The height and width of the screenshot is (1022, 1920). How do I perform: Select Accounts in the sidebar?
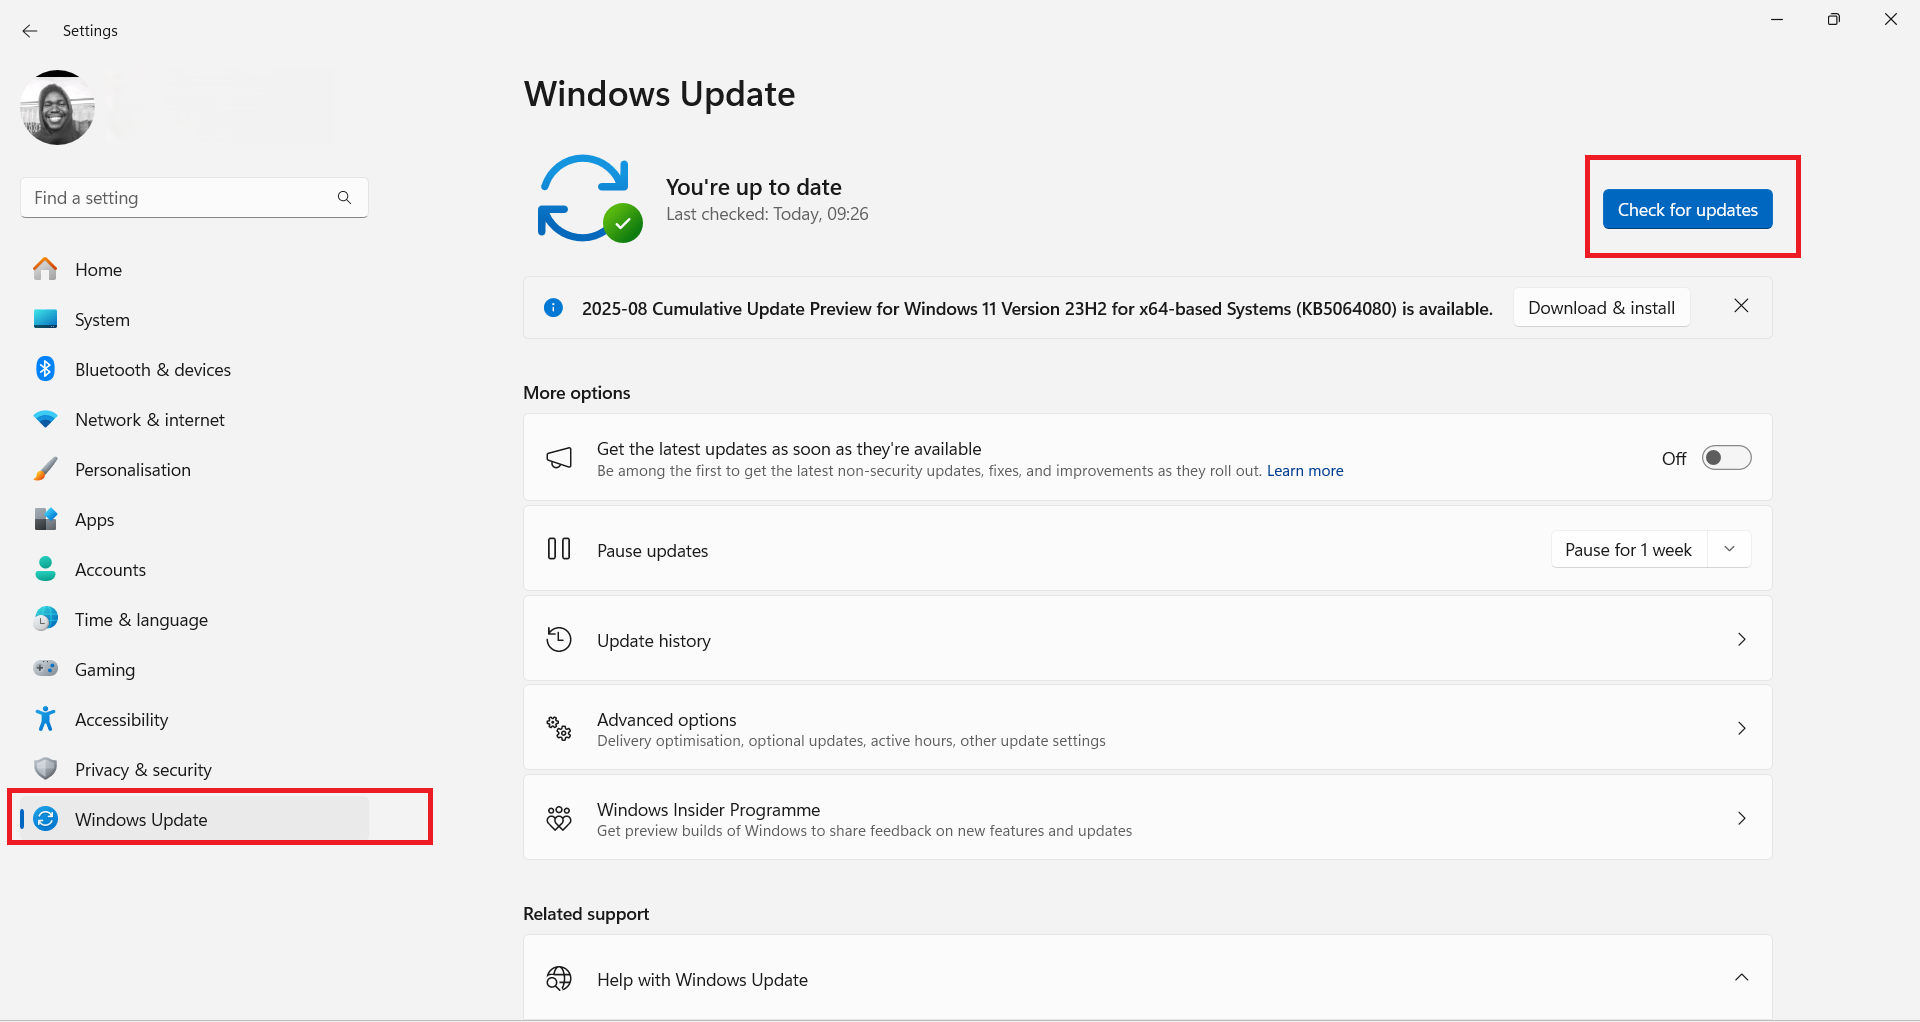[x=110, y=570]
